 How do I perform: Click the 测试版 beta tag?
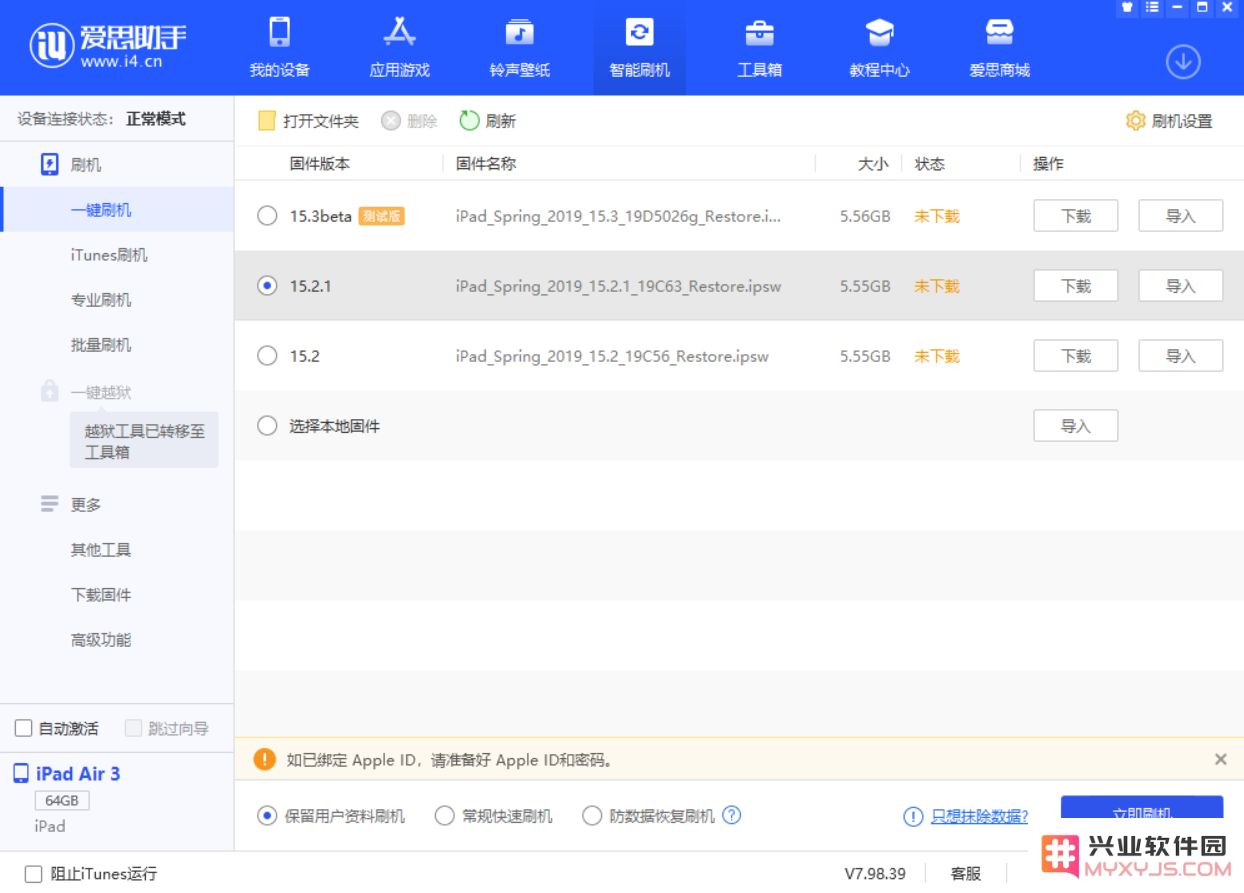pyautogui.click(x=381, y=216)
